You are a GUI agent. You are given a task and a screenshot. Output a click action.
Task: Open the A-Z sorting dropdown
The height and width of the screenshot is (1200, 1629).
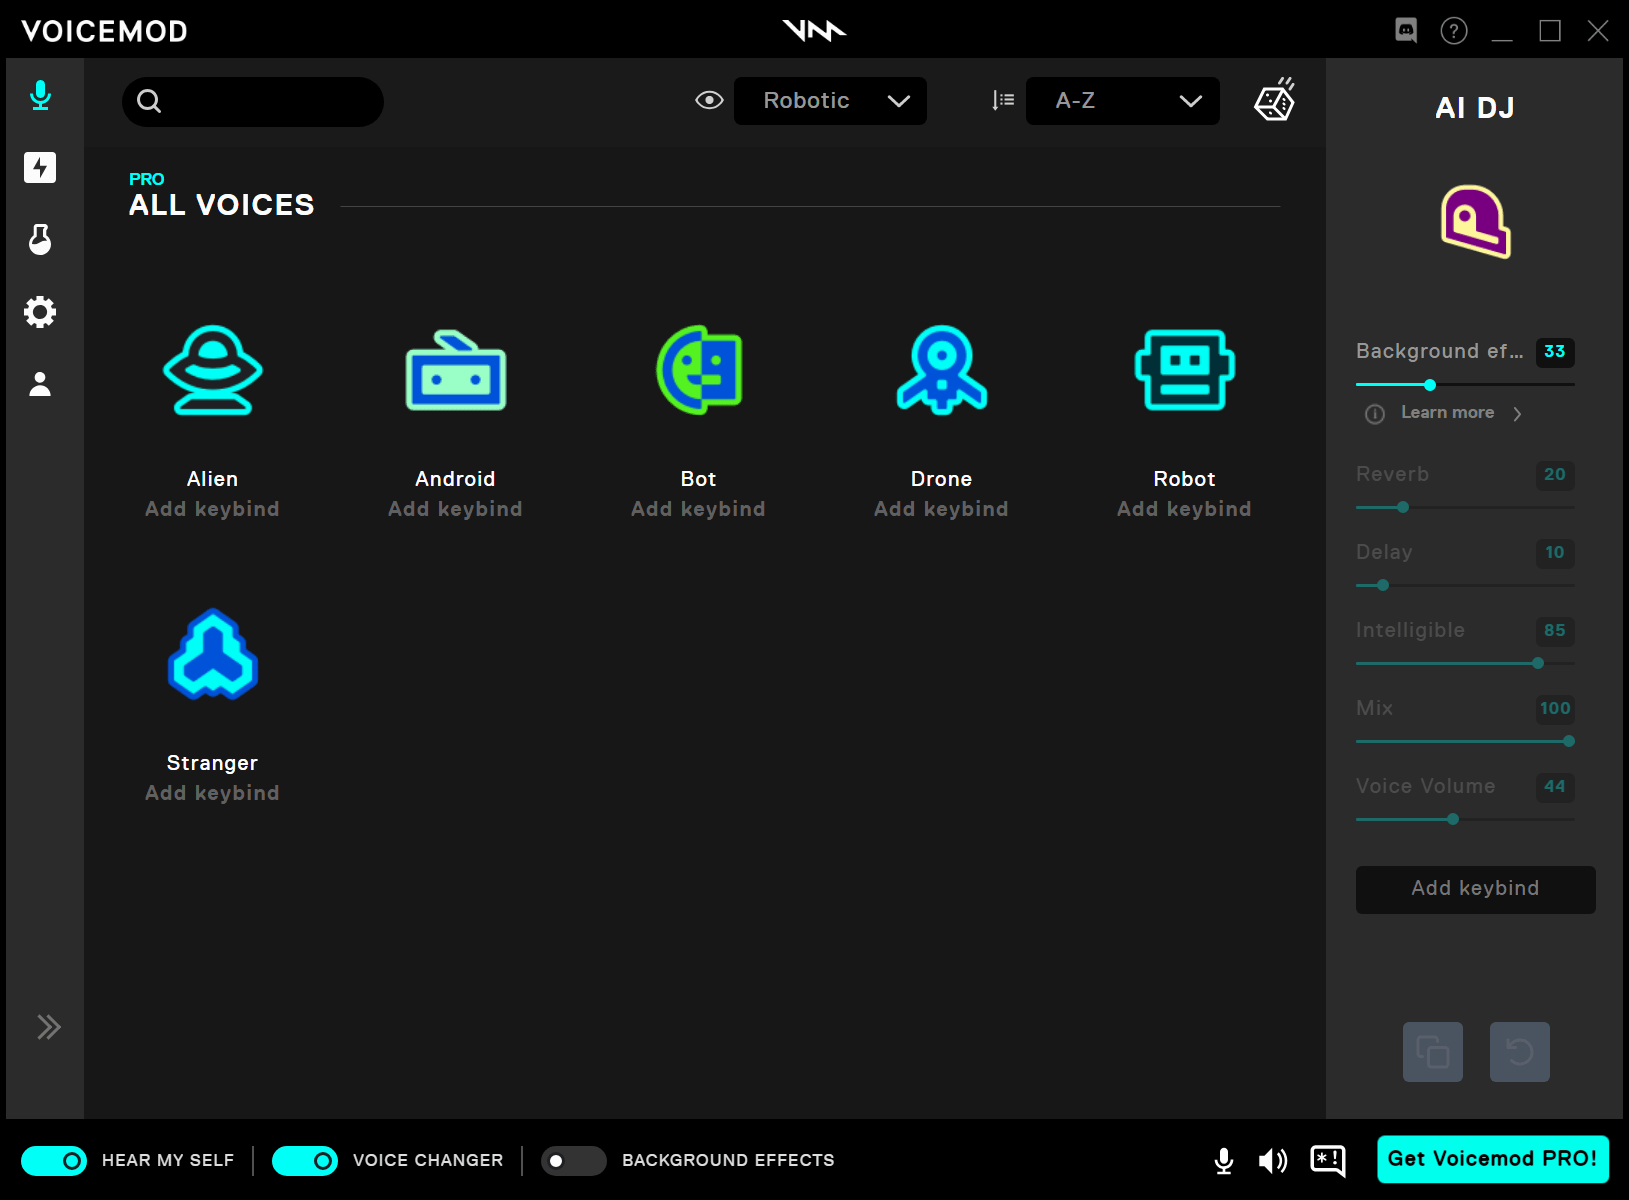(x=1122, y=100)
